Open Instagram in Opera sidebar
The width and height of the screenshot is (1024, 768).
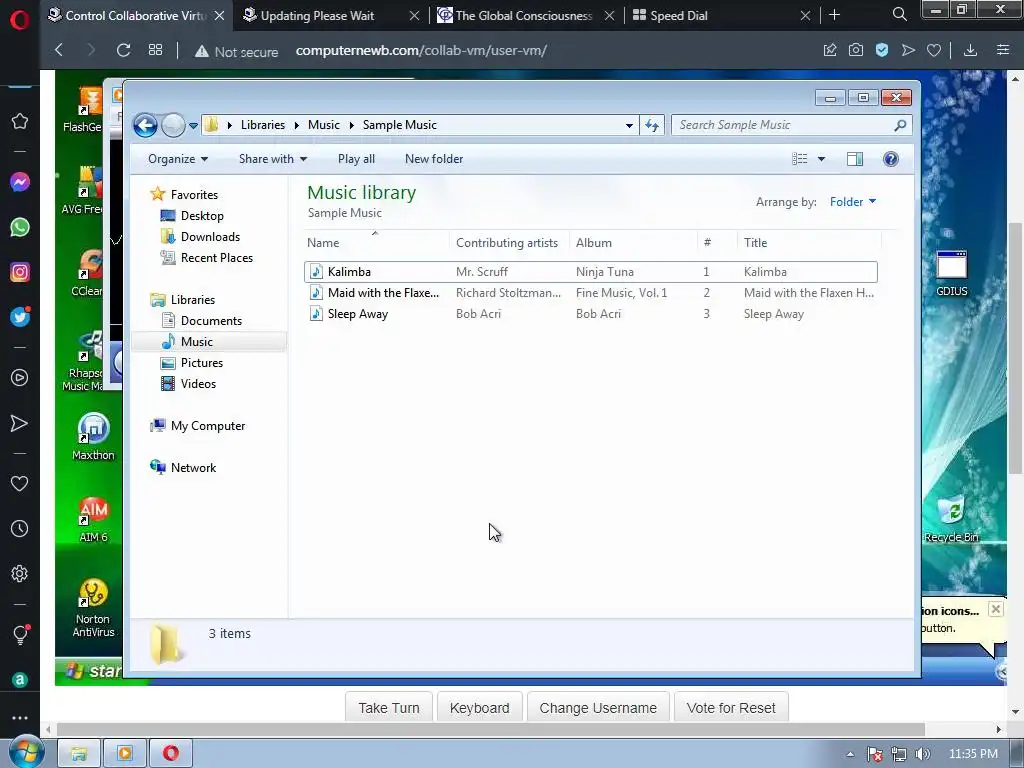pos(20,272)
